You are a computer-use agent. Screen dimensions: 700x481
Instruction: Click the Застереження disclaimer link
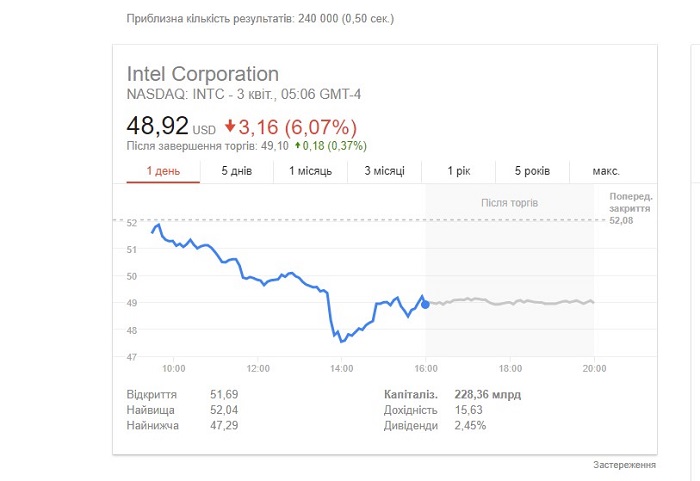tap(624, 465)
